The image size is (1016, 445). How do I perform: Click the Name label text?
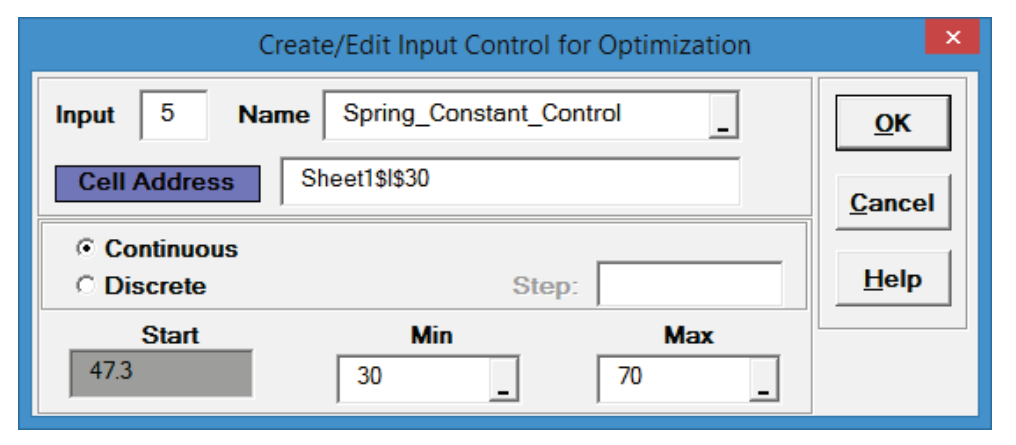[x=273, y=115]
